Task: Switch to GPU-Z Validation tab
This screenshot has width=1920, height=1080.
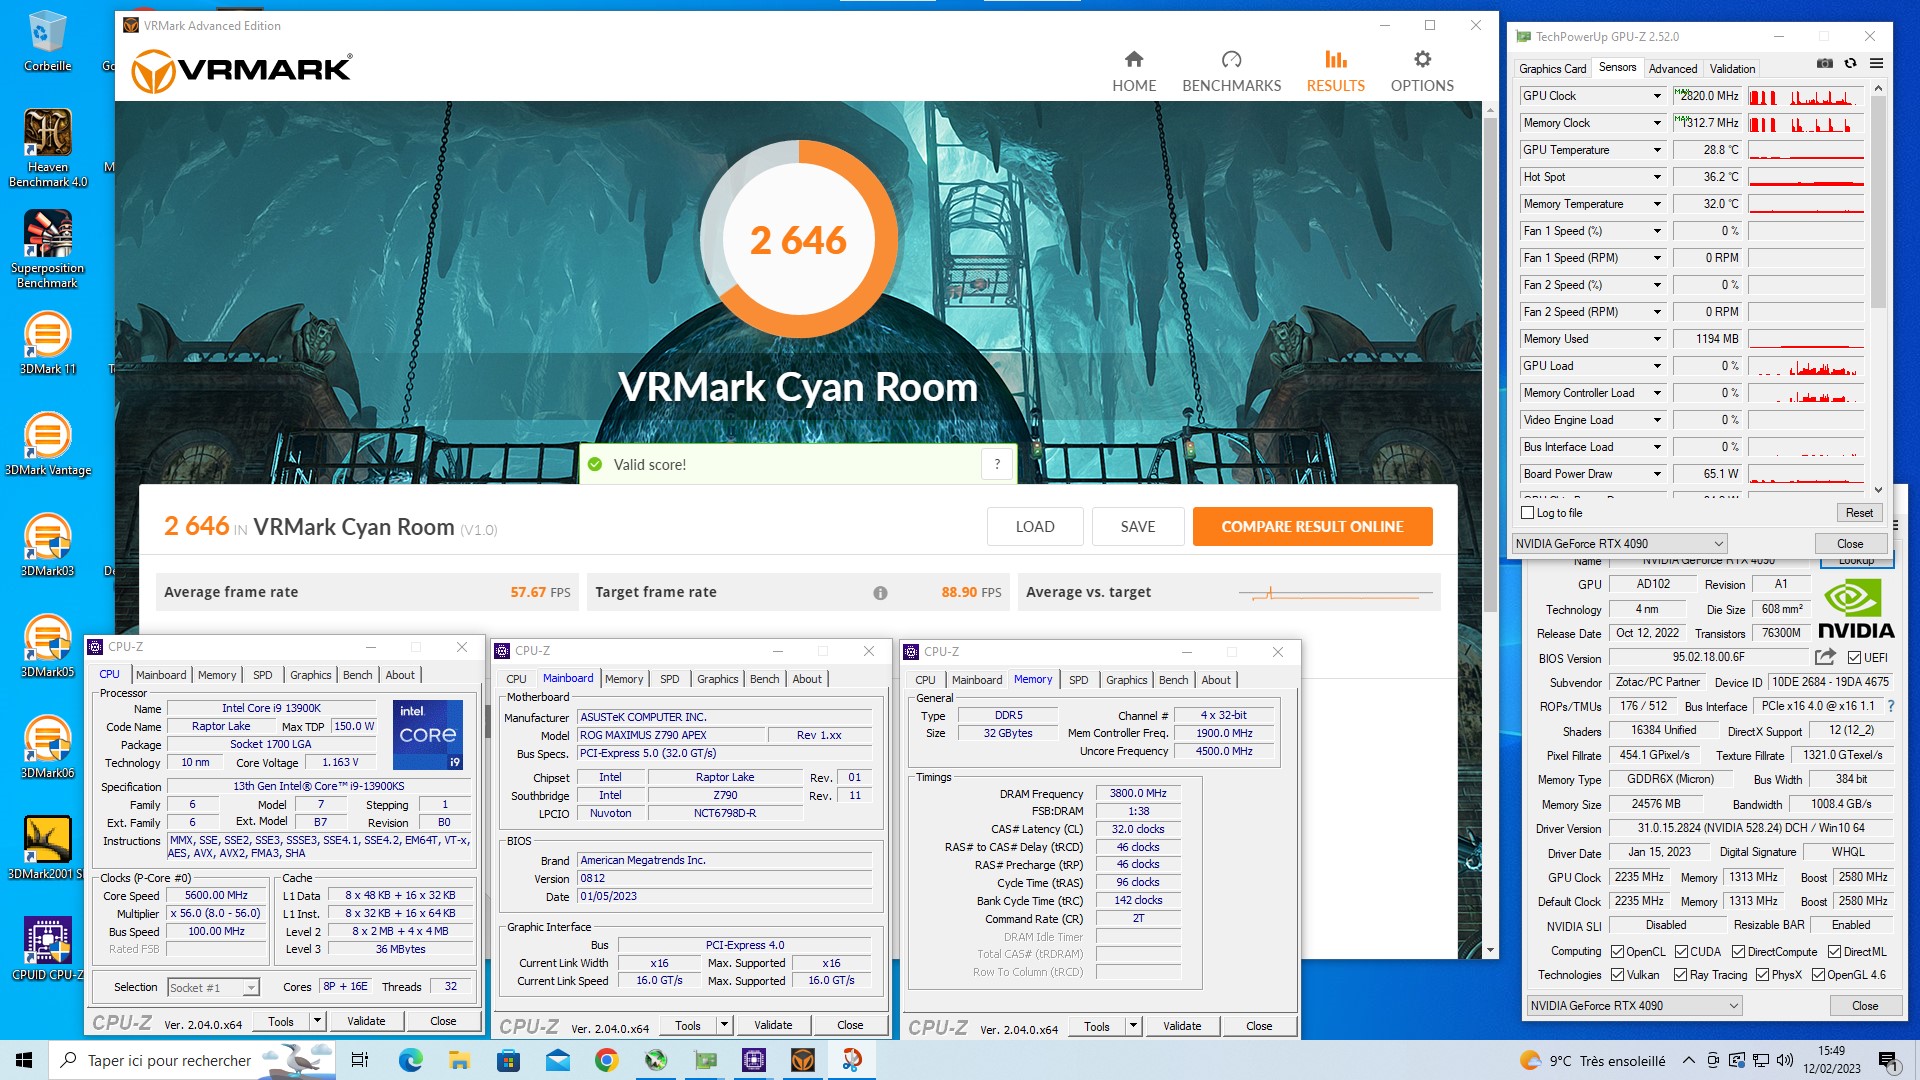Action: (1732, 69)
